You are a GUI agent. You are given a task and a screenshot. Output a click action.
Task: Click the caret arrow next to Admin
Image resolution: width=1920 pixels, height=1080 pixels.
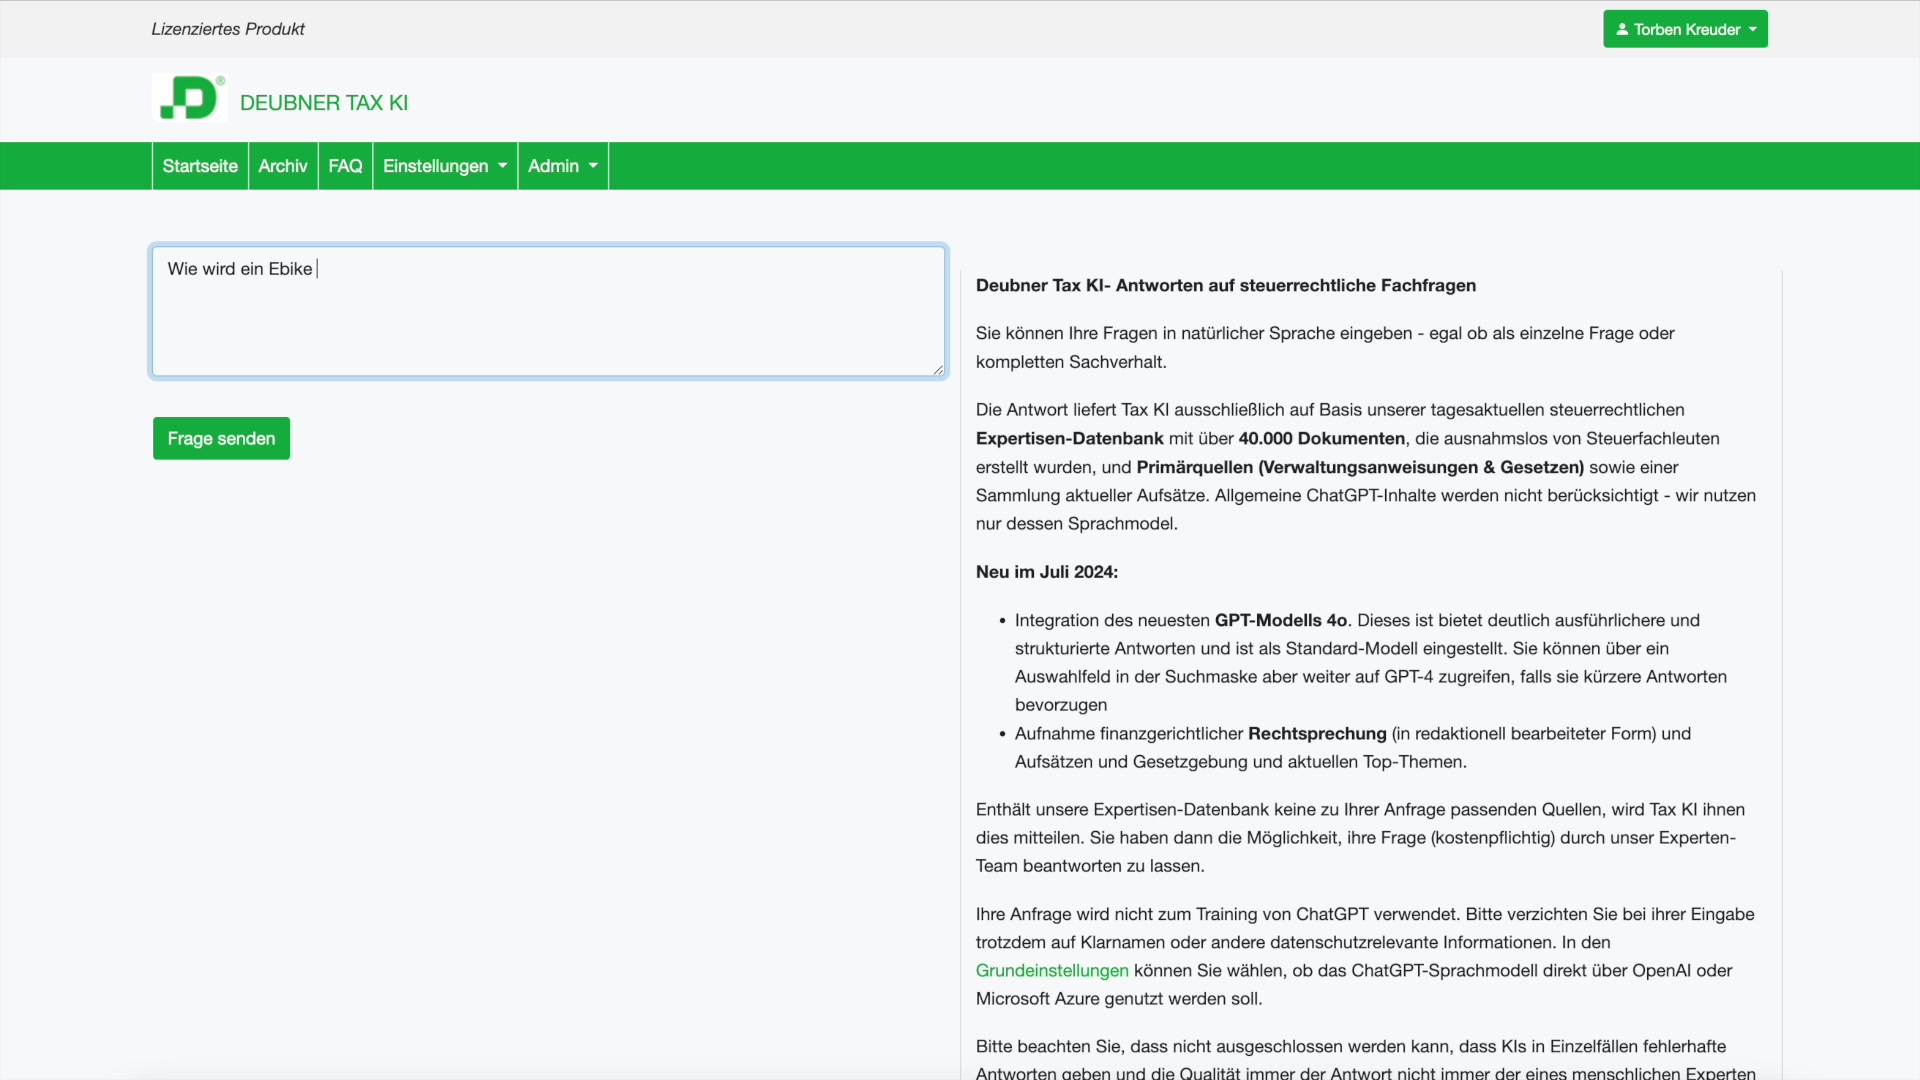(593, 166)
